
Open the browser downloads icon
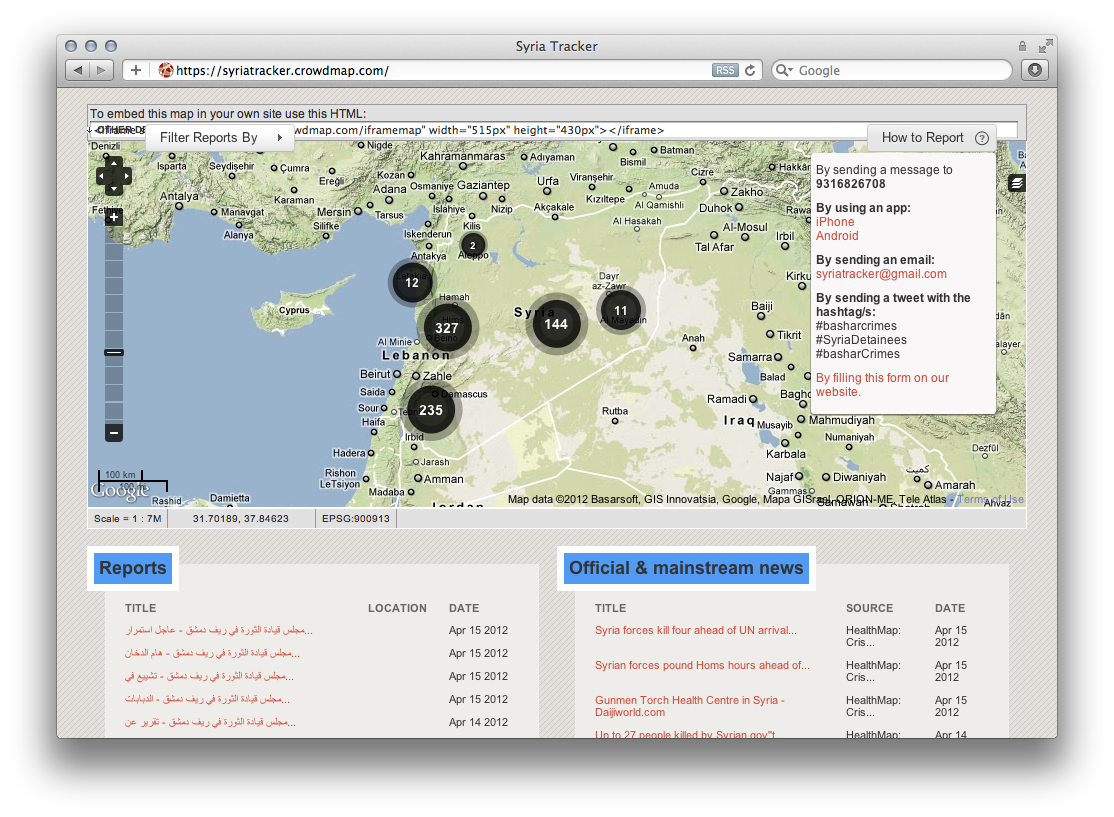click(x=1034, y=70)
